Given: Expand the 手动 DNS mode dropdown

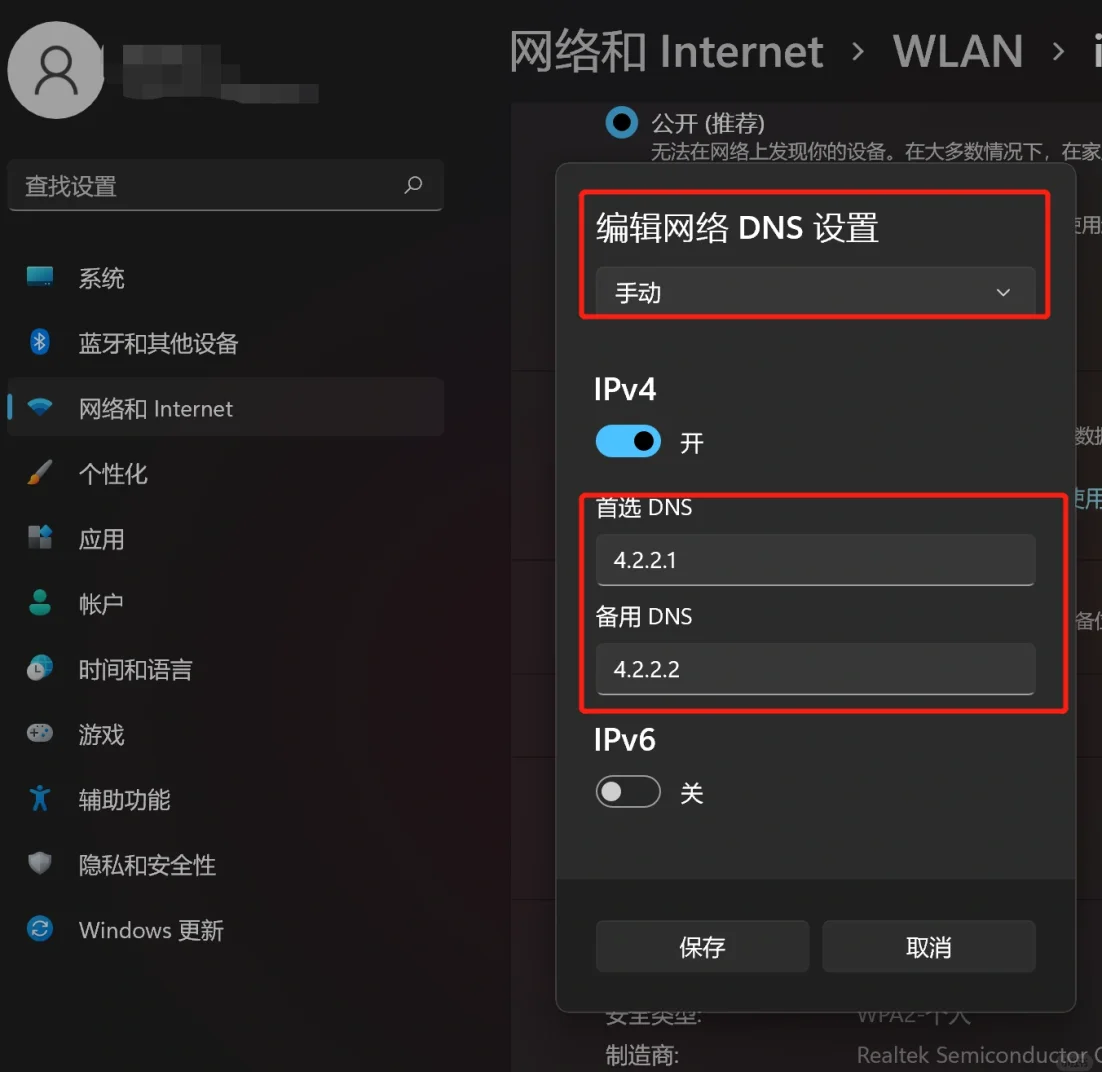Looking at the screenshot, I should click(x=815, y=292).
